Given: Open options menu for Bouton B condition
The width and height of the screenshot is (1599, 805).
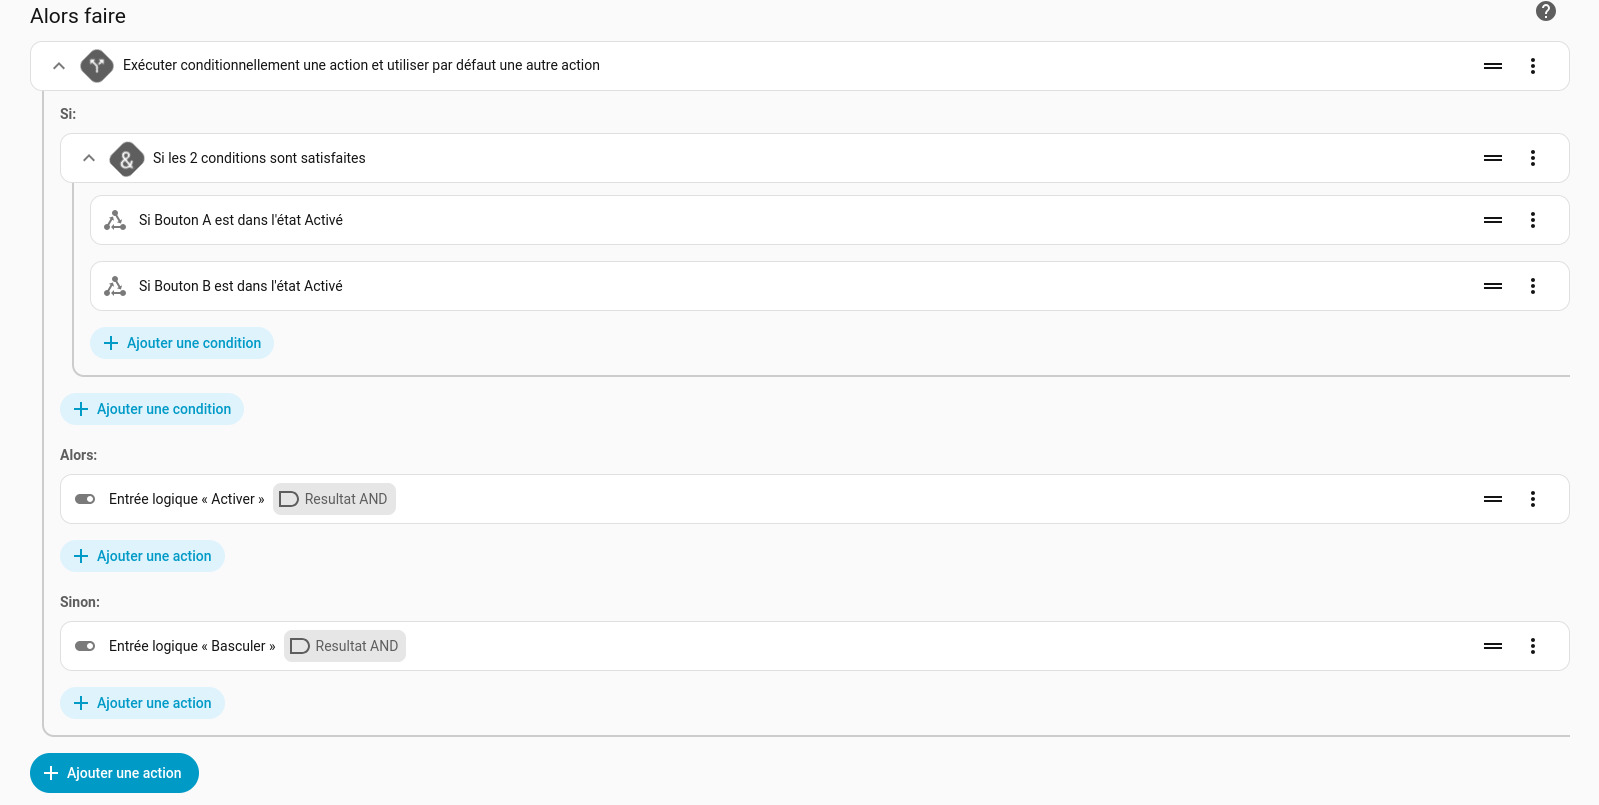Looking at the screenshot, I should pyautogui.click(x=1532, y=286).
